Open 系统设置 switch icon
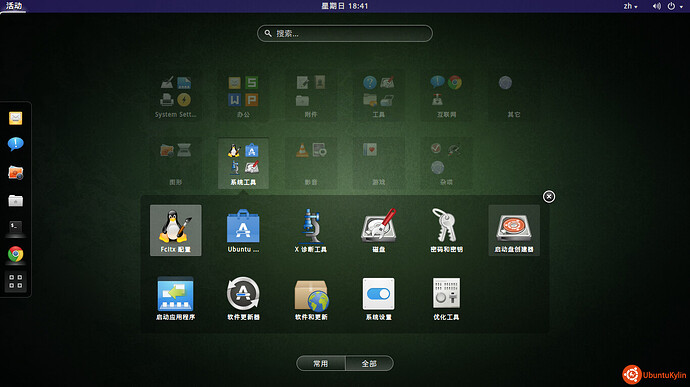This screenshot has width=690, height=387. (378, 298)
